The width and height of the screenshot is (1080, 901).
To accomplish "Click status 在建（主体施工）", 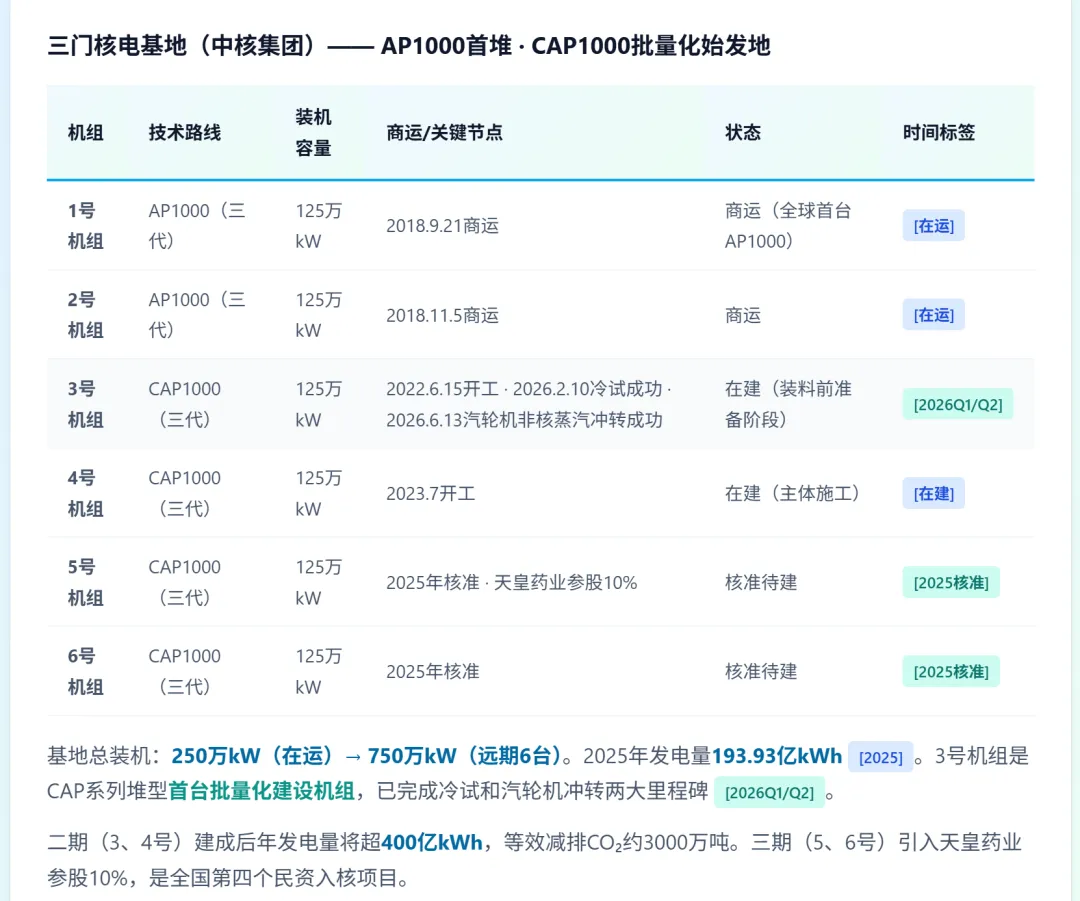I will 792,493.
